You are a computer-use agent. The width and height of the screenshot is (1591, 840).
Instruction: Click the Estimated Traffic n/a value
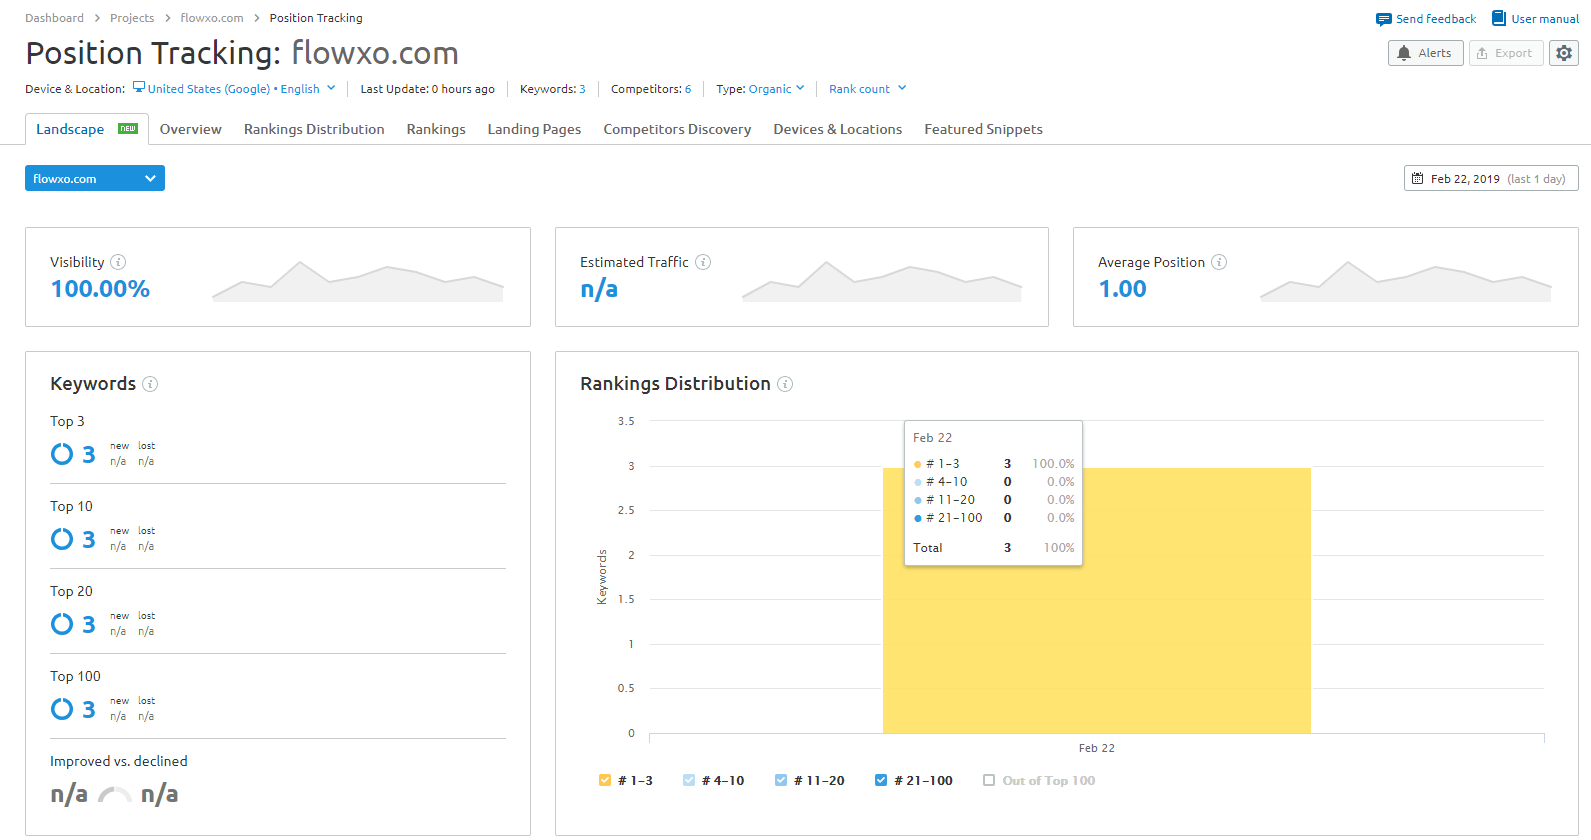599,289
